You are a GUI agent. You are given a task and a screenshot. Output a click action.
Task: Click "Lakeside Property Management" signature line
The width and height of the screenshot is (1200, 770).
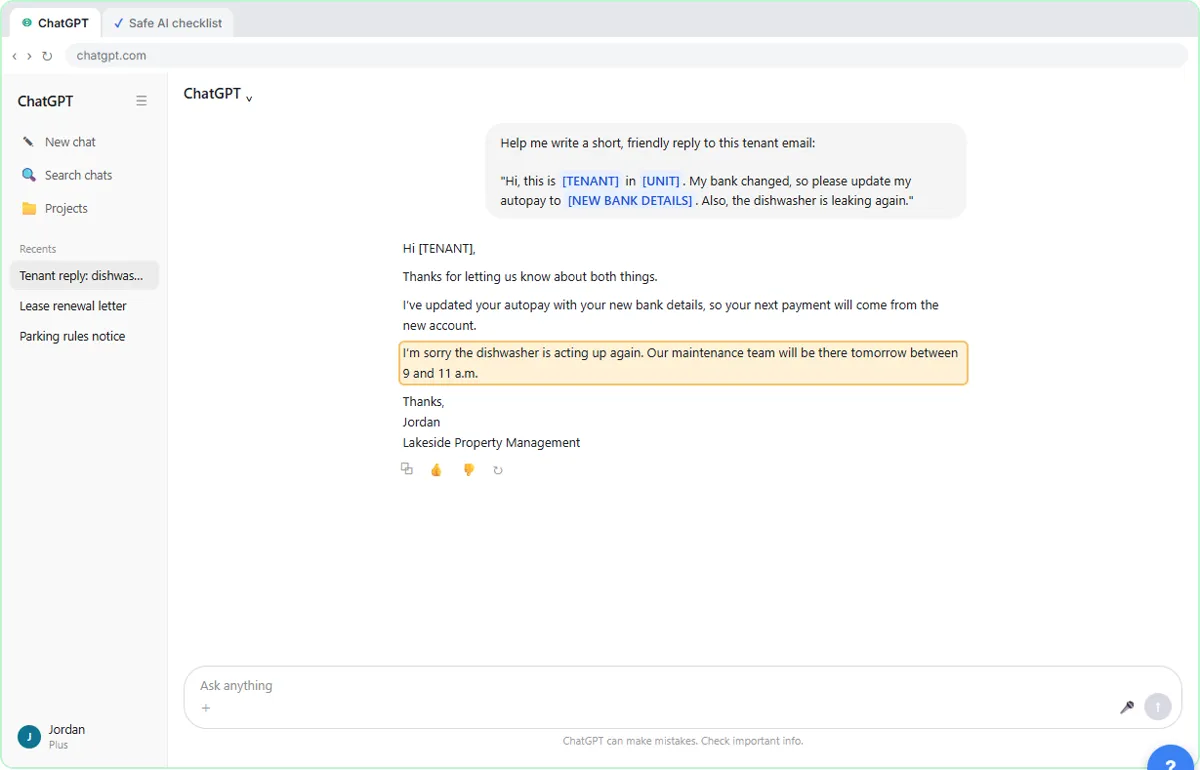coord(491,443)
